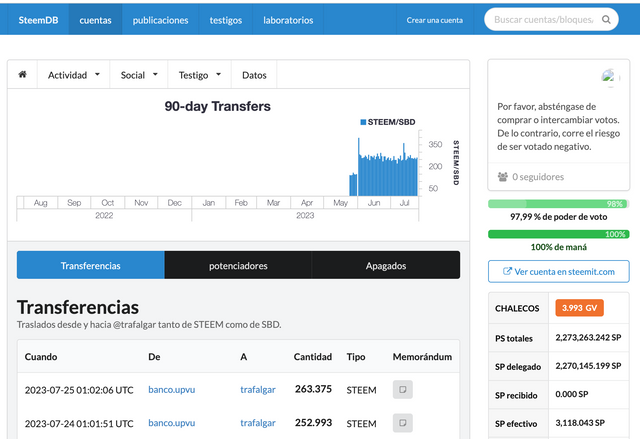
Task: Expand the Social dropdown
Action: point(139,75)
